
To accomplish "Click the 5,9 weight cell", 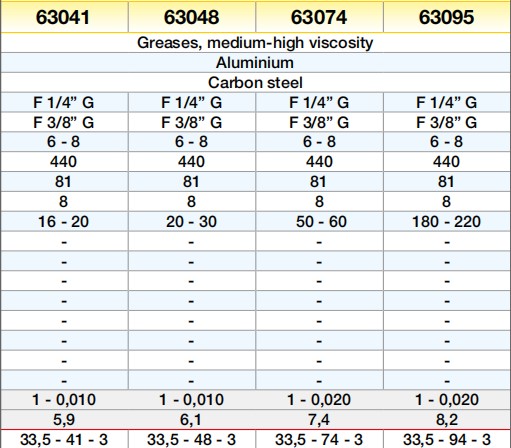I will pyautogui.click(x=64, y=420).
